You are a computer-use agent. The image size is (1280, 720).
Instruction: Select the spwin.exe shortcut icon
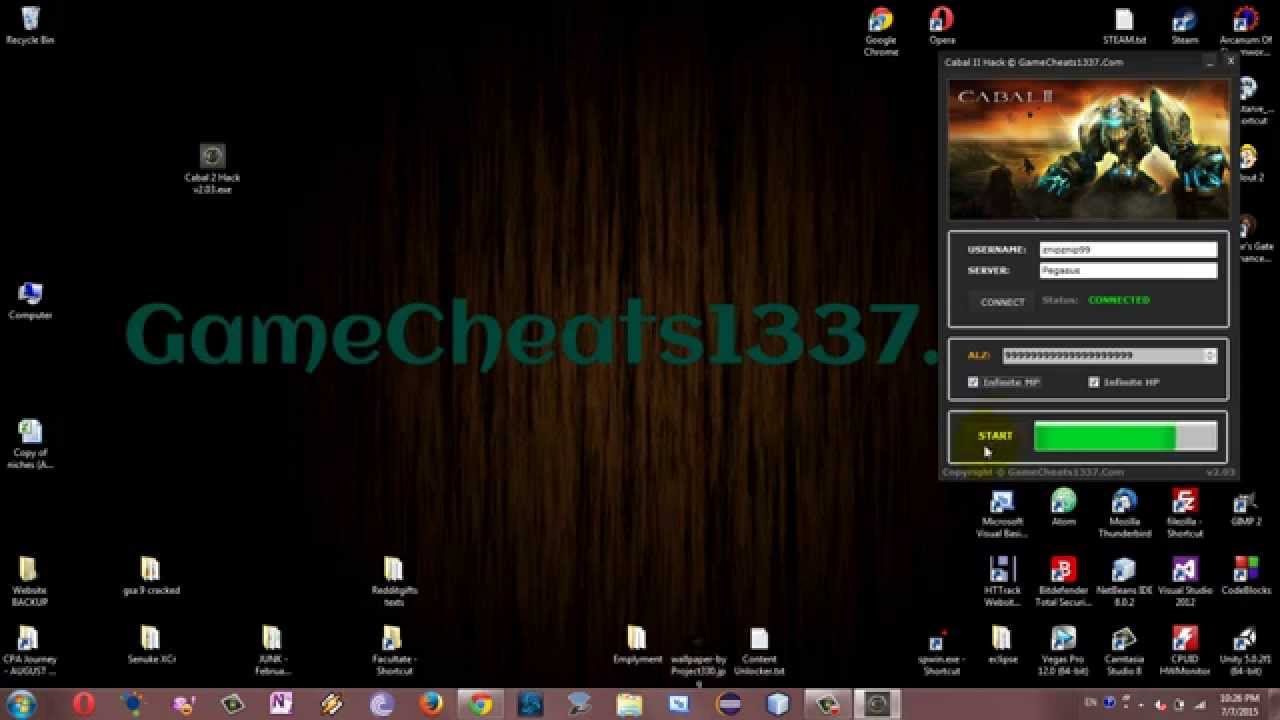940,651
